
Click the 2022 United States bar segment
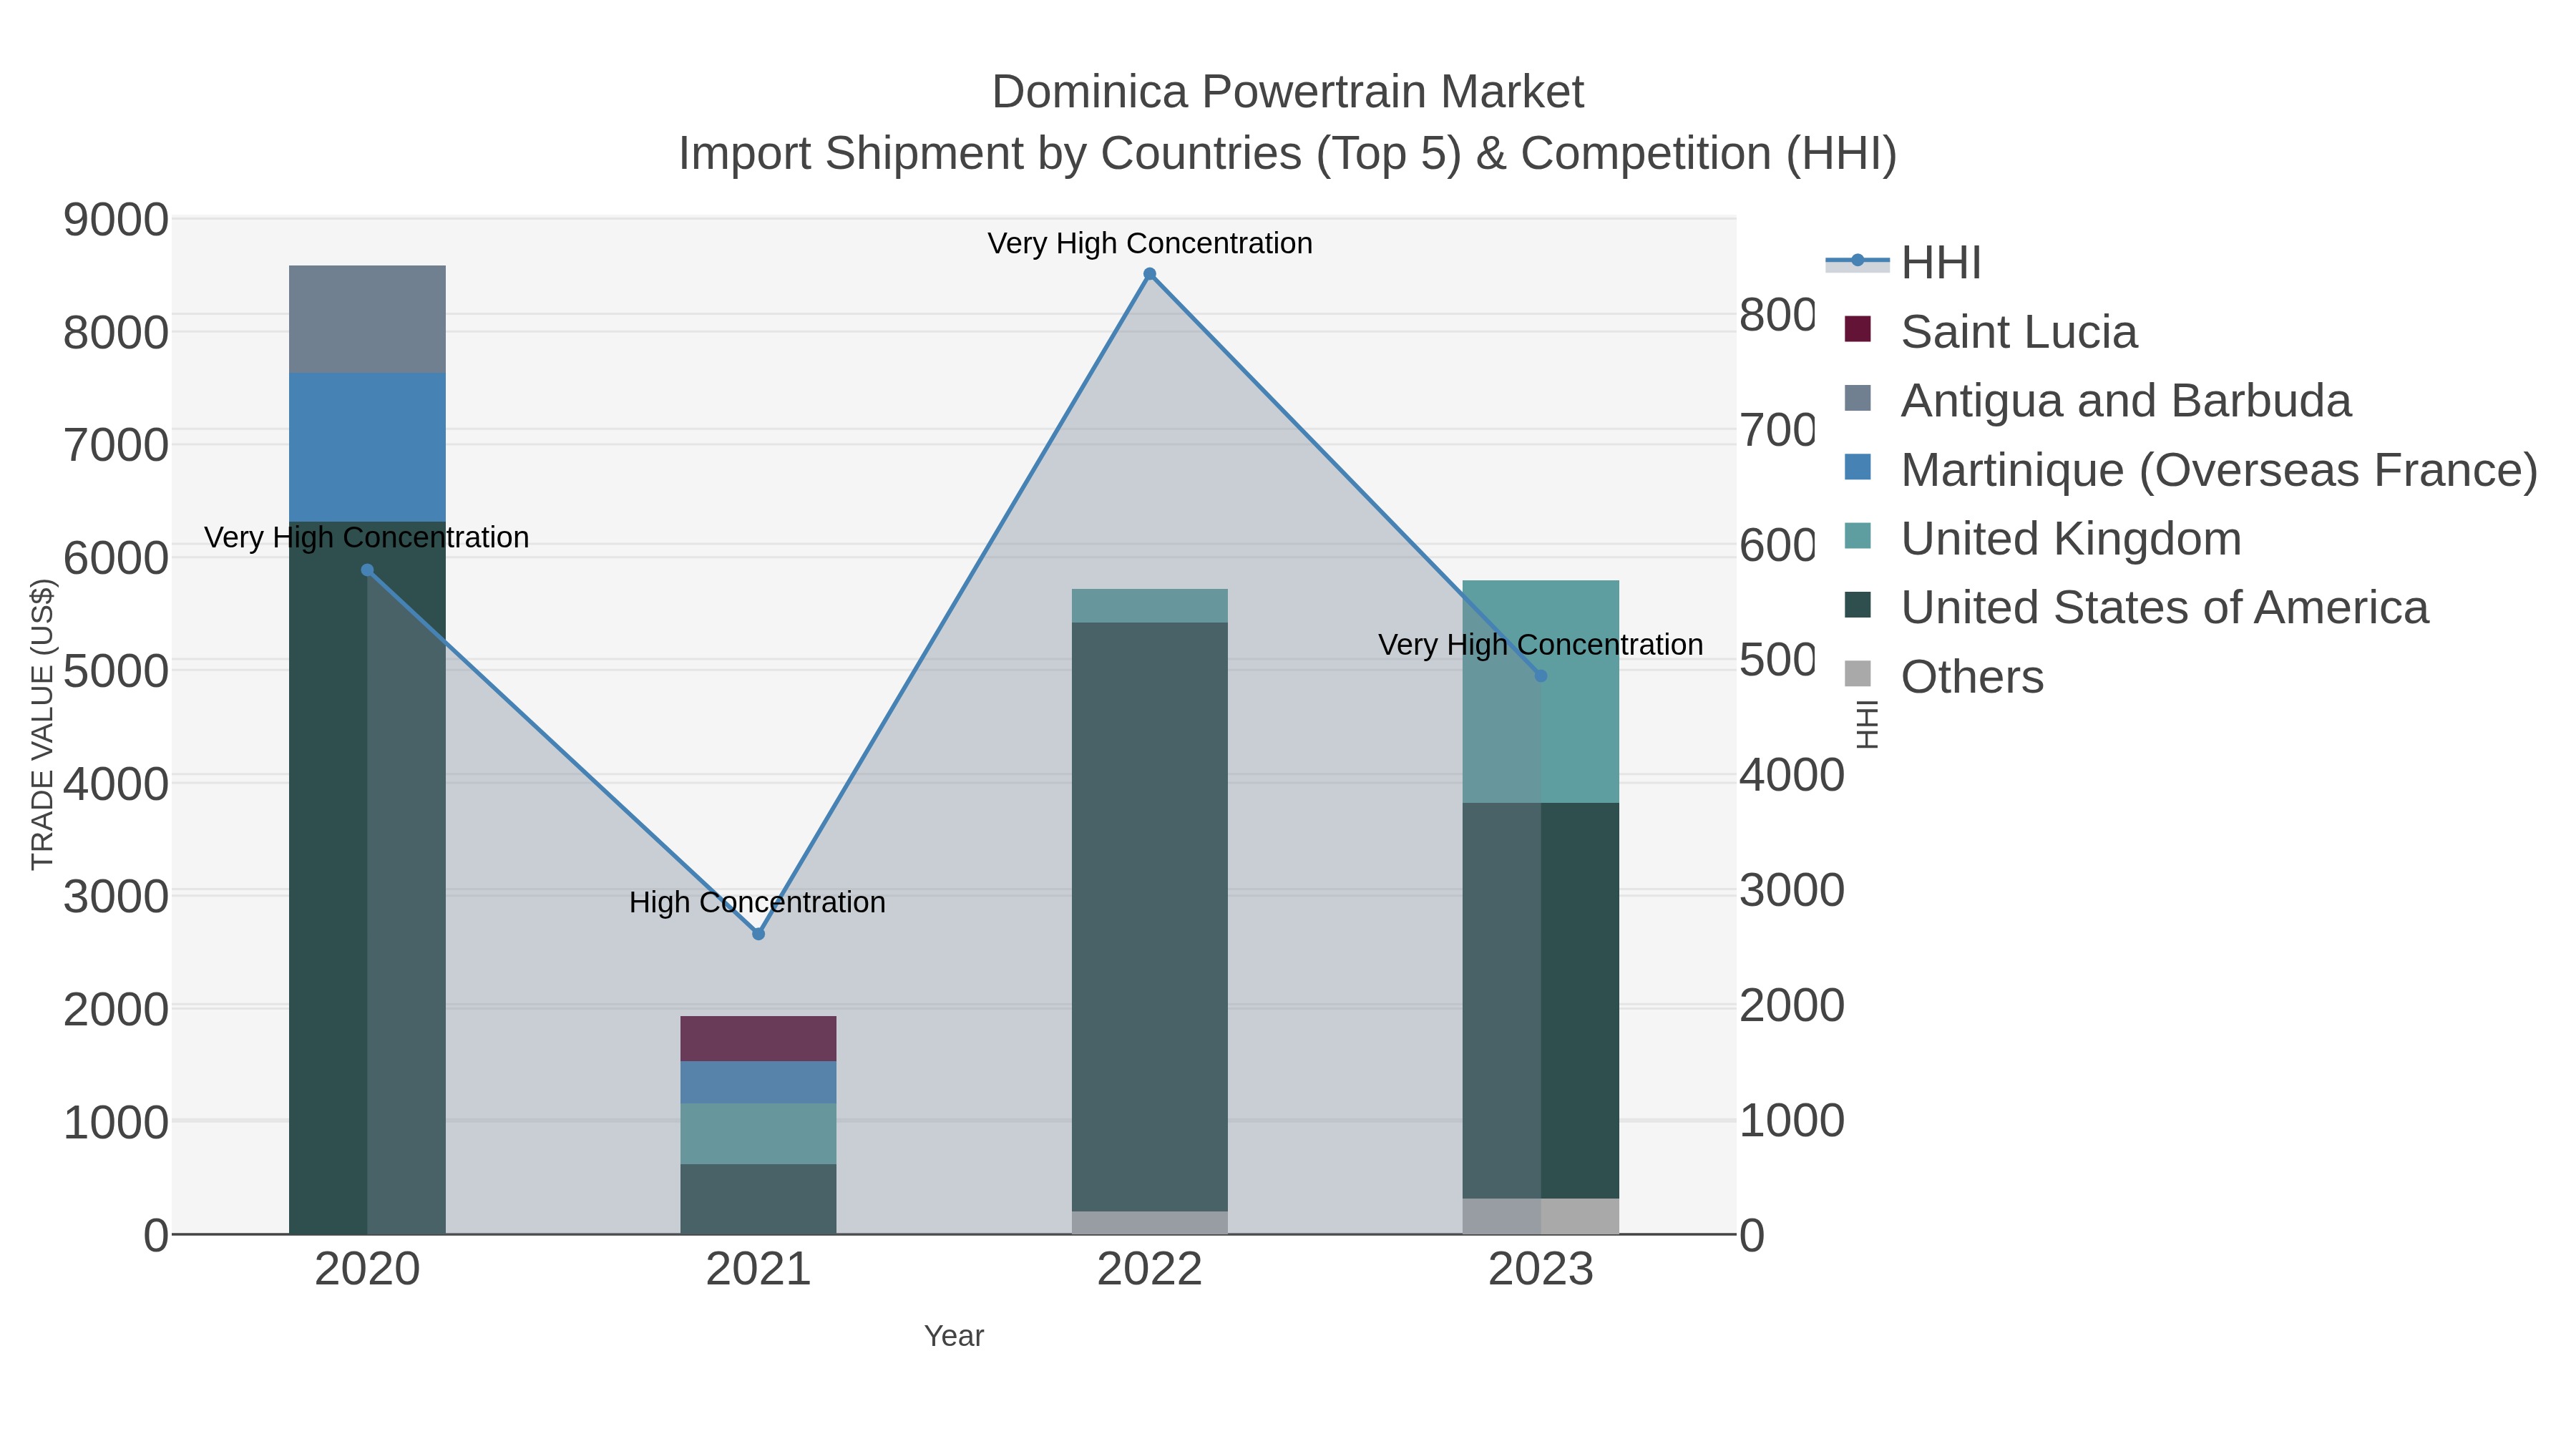(x=1150, y=917)
